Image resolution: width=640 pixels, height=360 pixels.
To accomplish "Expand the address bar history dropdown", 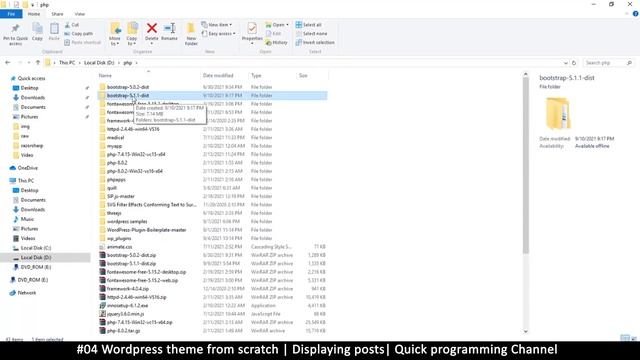I will click(x=565, y=63).
